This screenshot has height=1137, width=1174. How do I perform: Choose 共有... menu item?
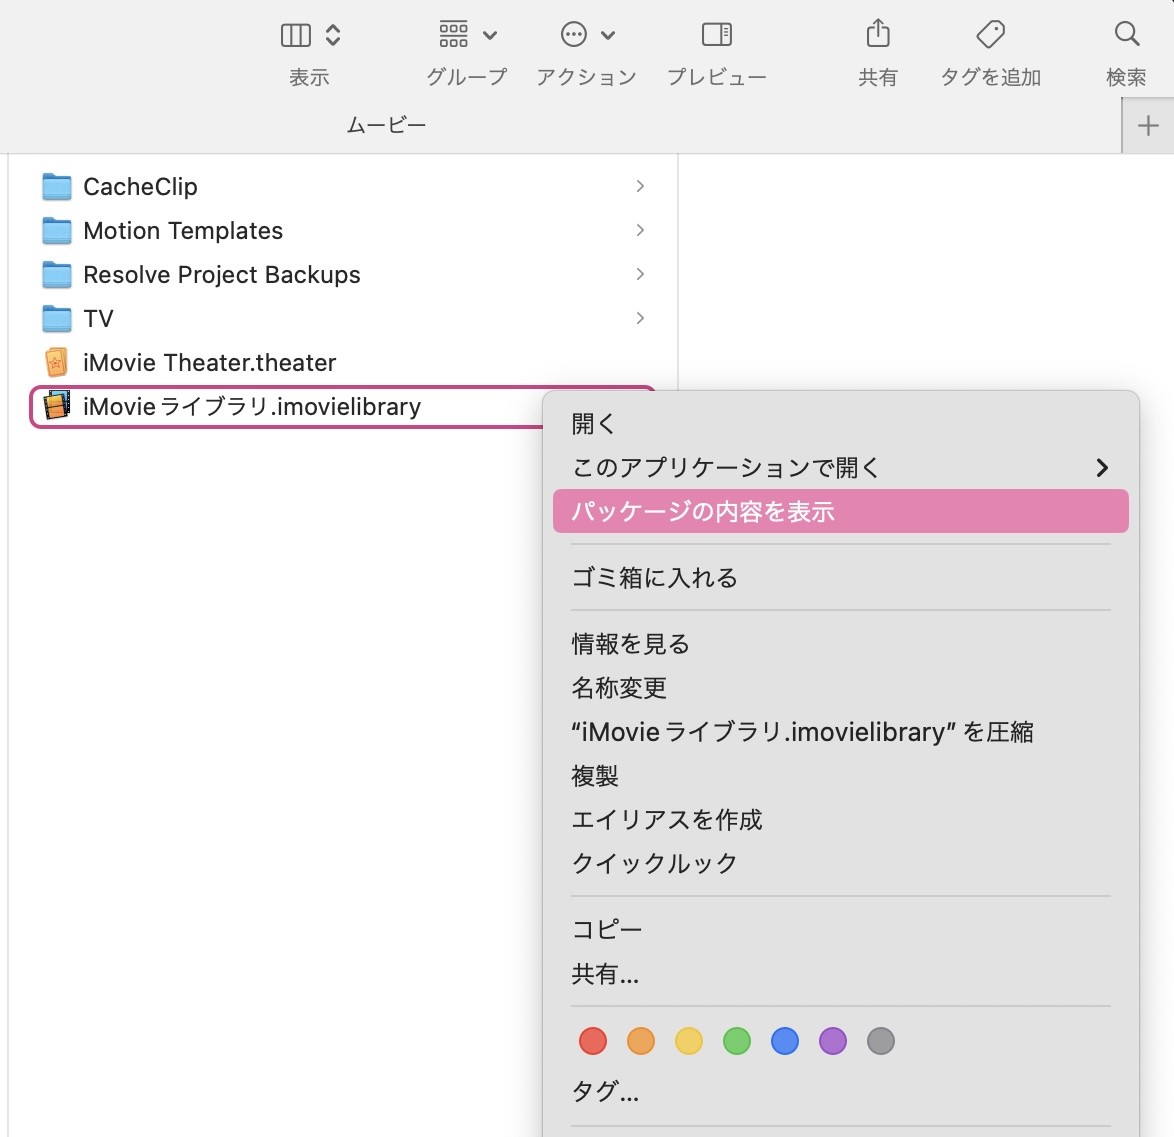tap(840, 974)
